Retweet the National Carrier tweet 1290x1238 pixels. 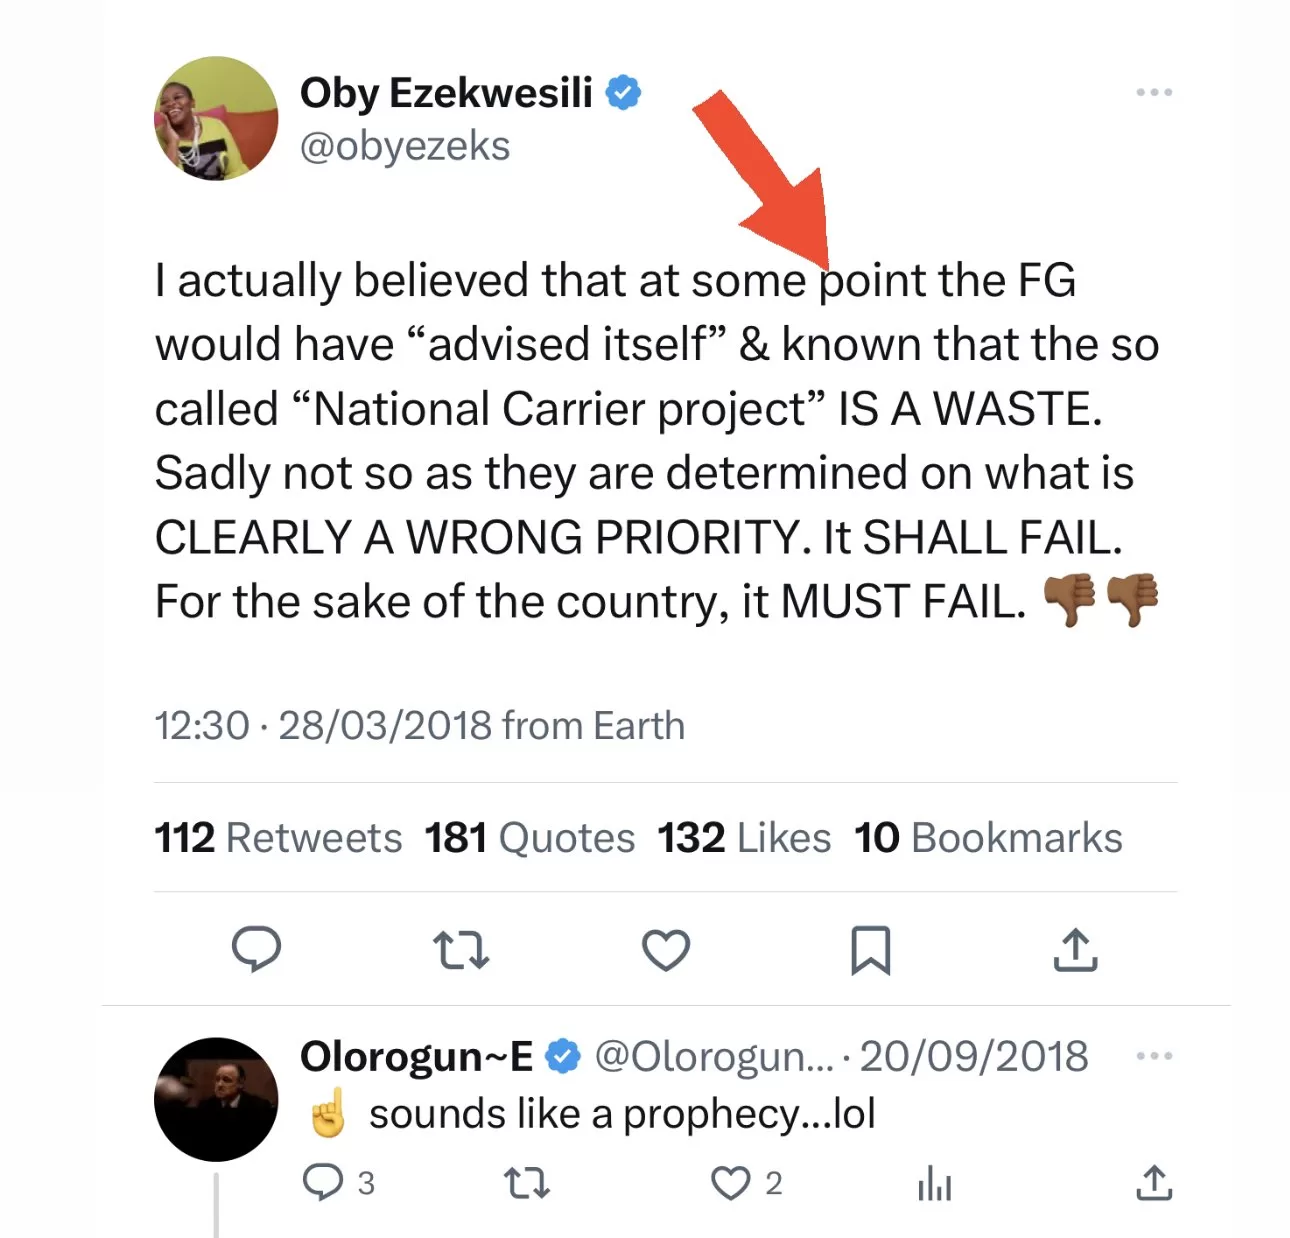click(x=460, y=951)
